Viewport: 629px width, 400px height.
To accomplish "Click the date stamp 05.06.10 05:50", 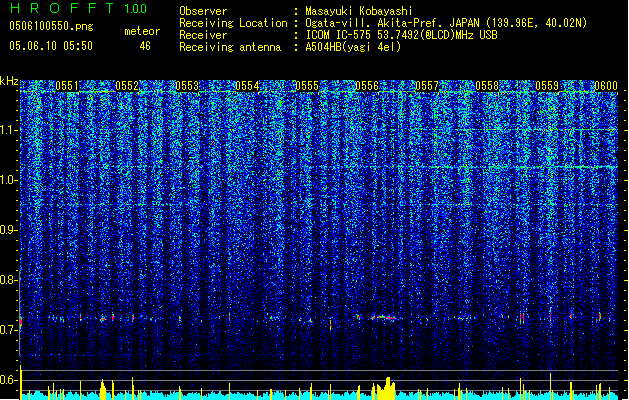I will click(51, 46).
